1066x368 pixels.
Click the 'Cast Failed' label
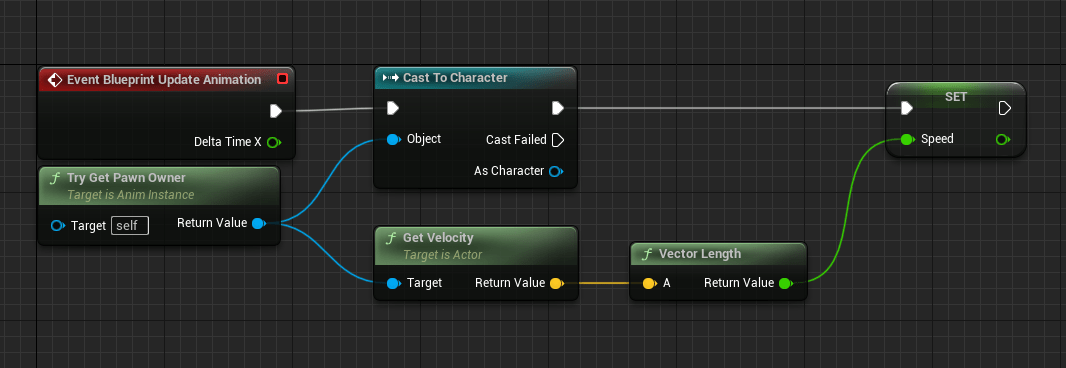(516, 139)
